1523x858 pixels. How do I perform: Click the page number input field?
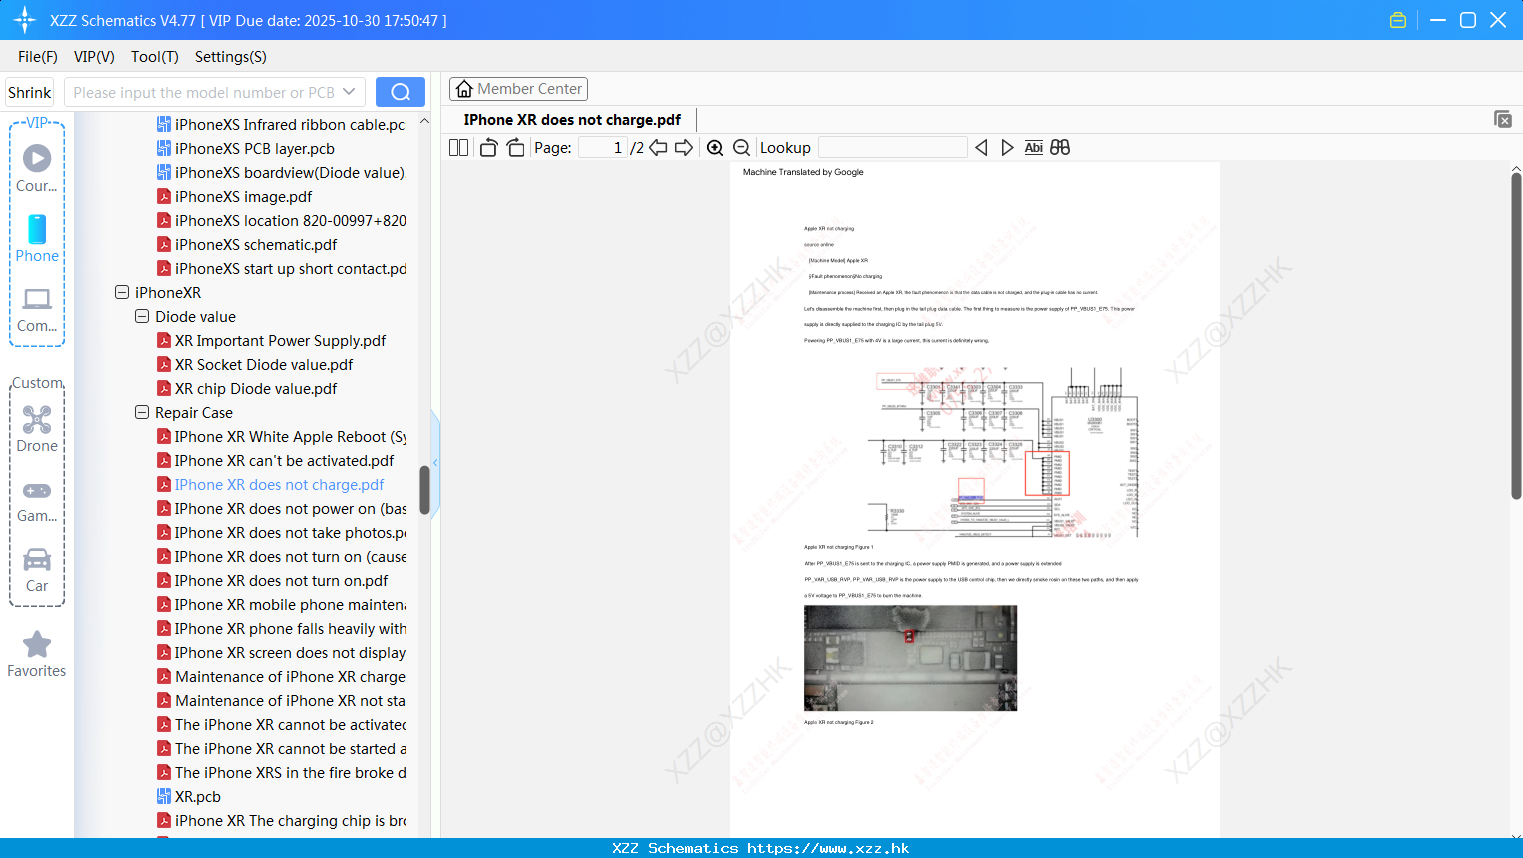tap(603, 148)
